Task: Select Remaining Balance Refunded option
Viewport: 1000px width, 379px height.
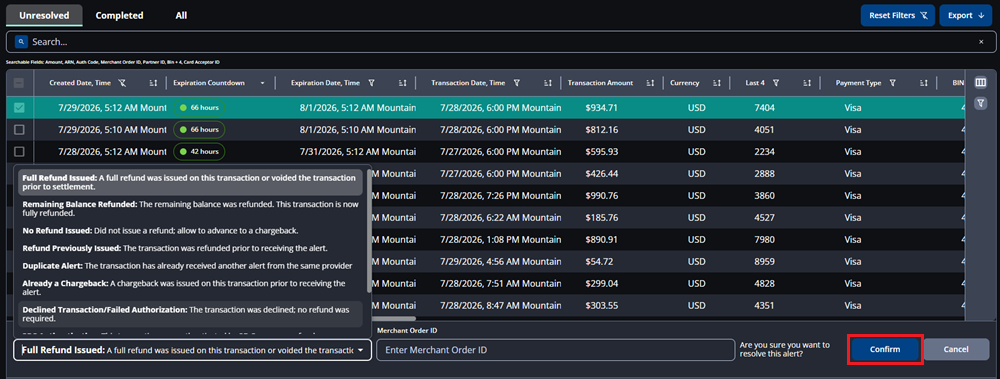Action: coord(189,209)
